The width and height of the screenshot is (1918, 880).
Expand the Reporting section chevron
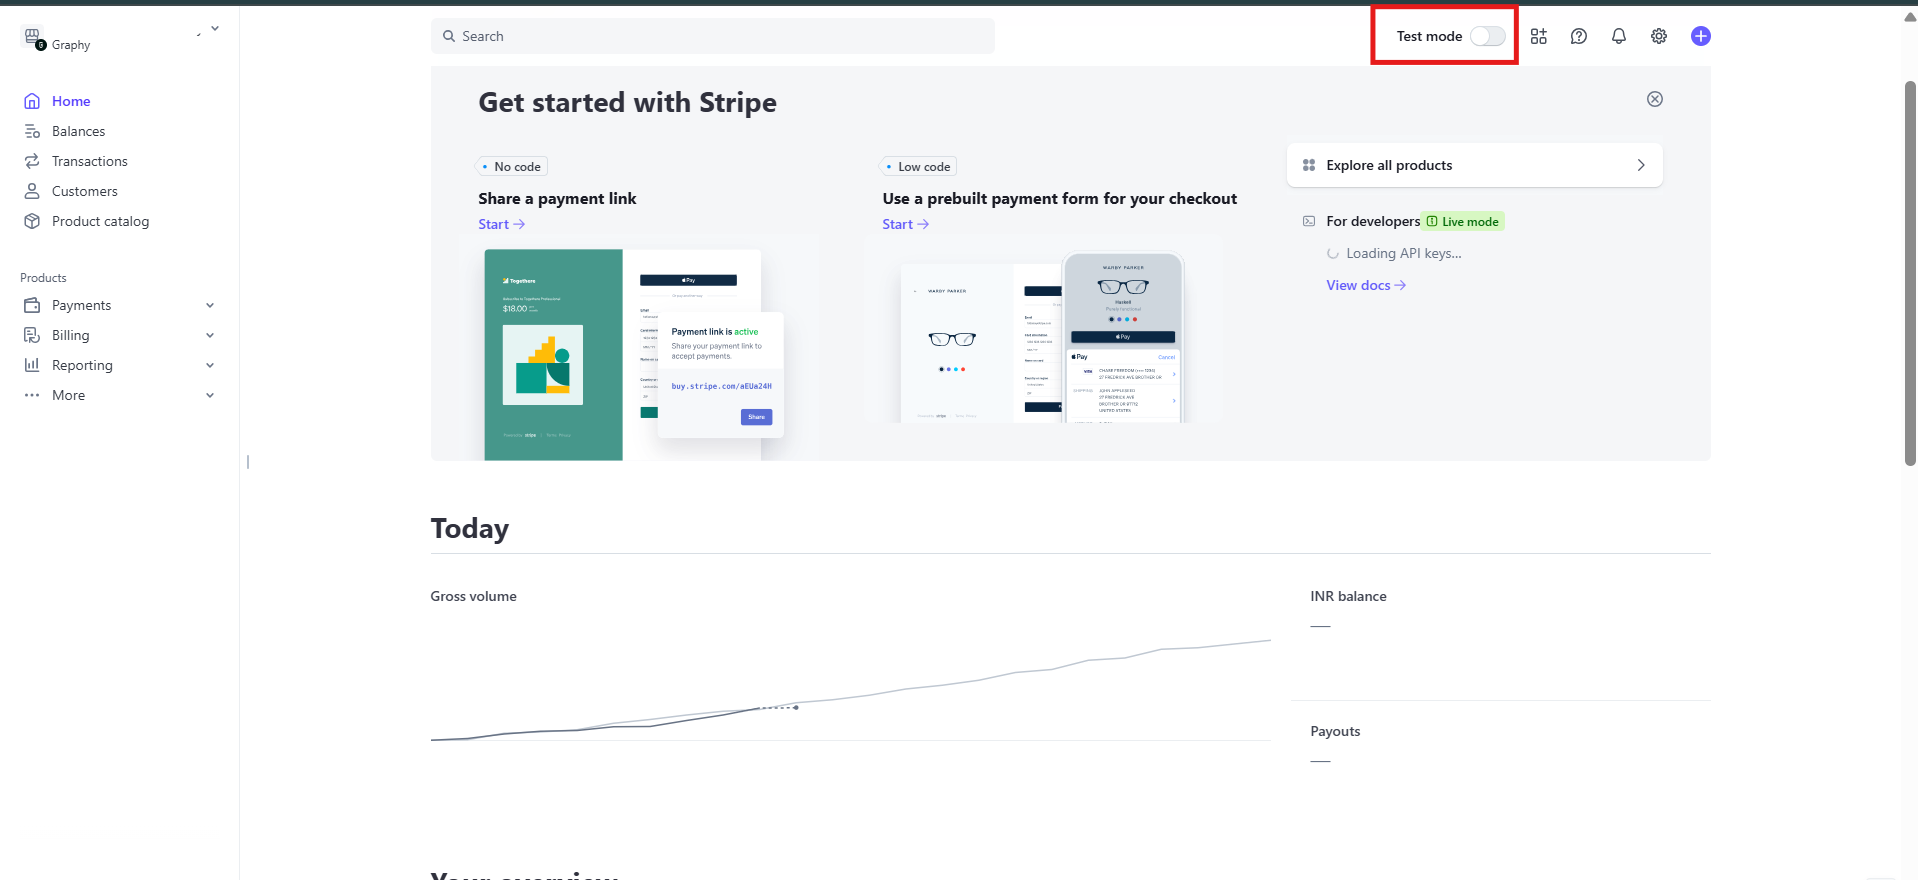click(x=210, y=365)
